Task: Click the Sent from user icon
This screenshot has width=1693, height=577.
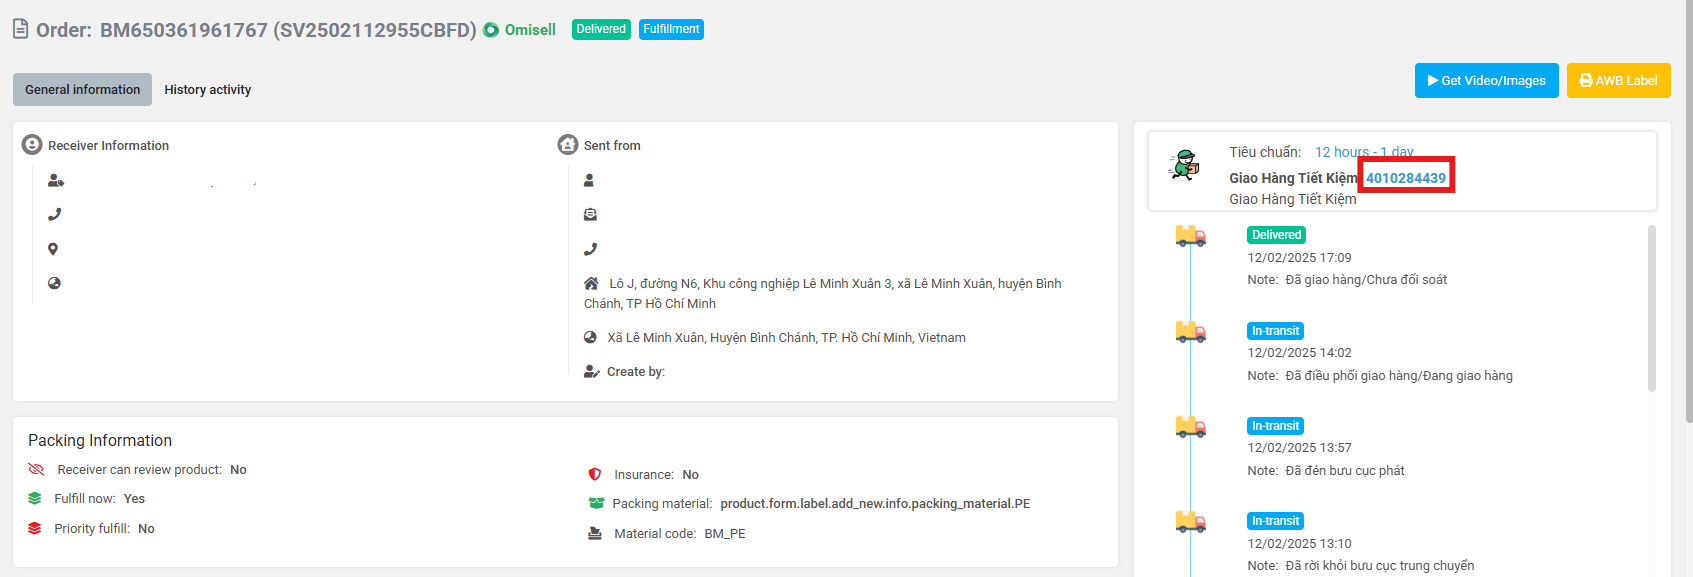Action: pos(568,145)
